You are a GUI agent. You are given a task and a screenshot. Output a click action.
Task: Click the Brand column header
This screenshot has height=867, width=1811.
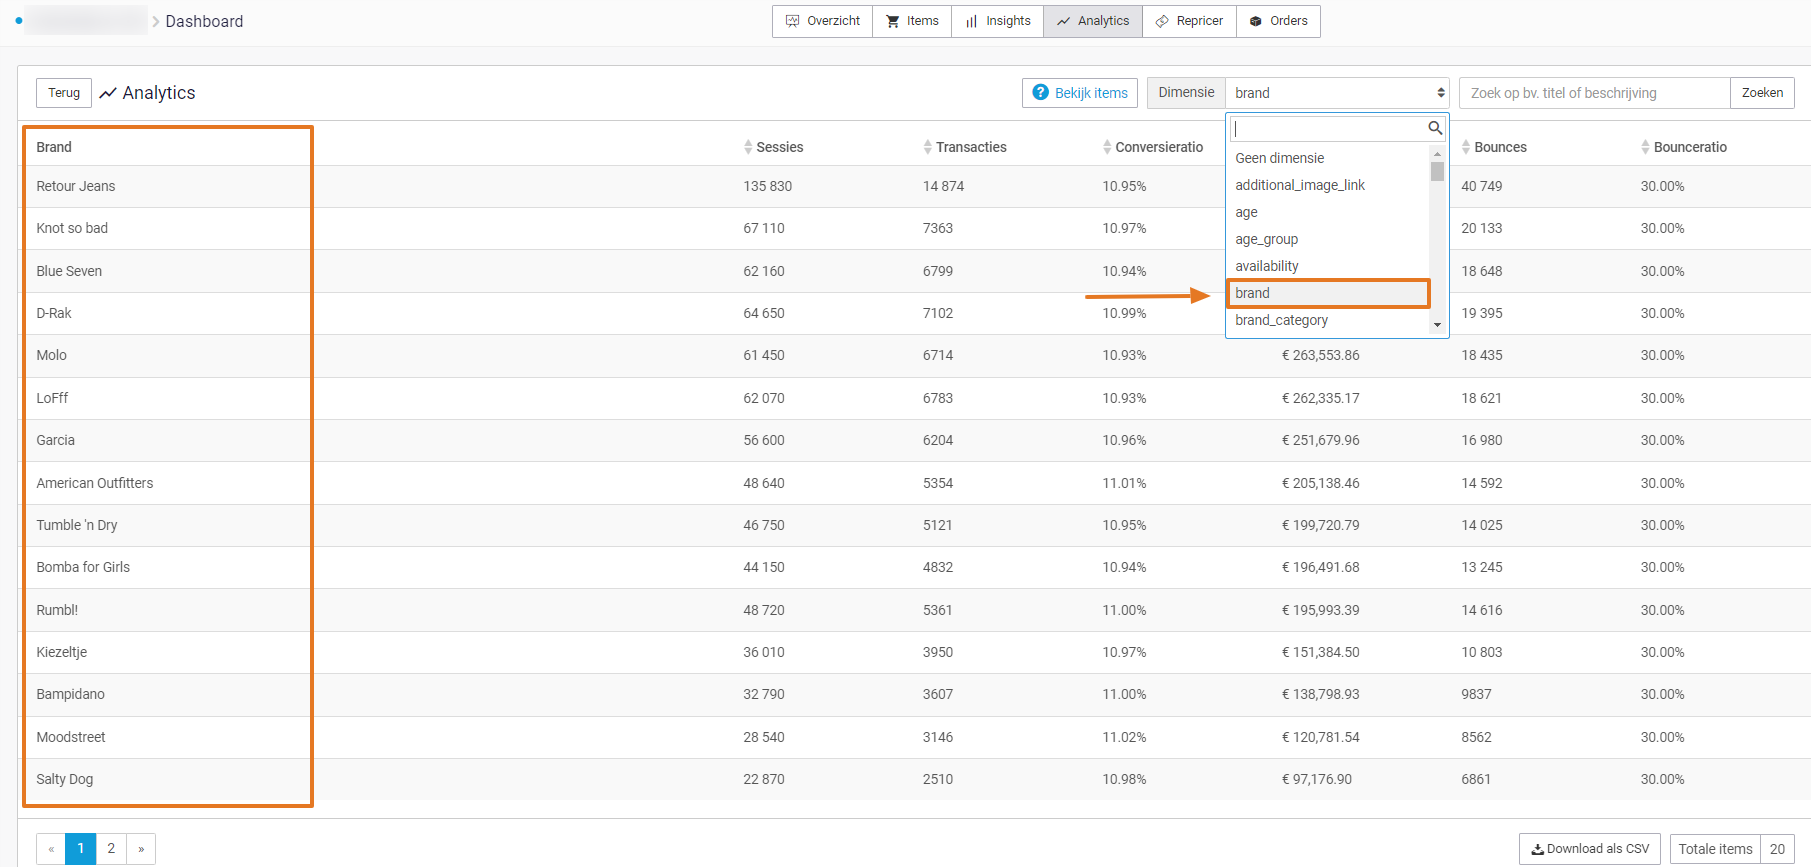54,147
